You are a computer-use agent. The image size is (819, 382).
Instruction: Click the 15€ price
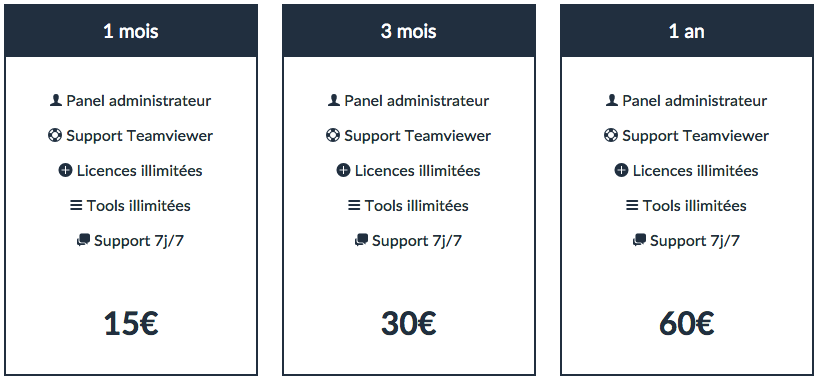pyautogui.click(x=131, y=324)
